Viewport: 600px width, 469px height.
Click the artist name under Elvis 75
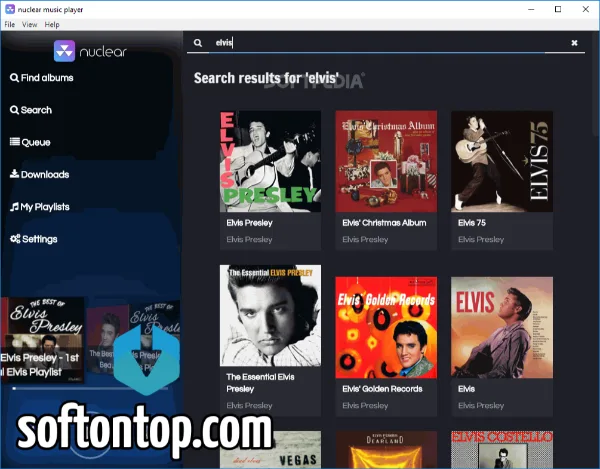point(481,239)
